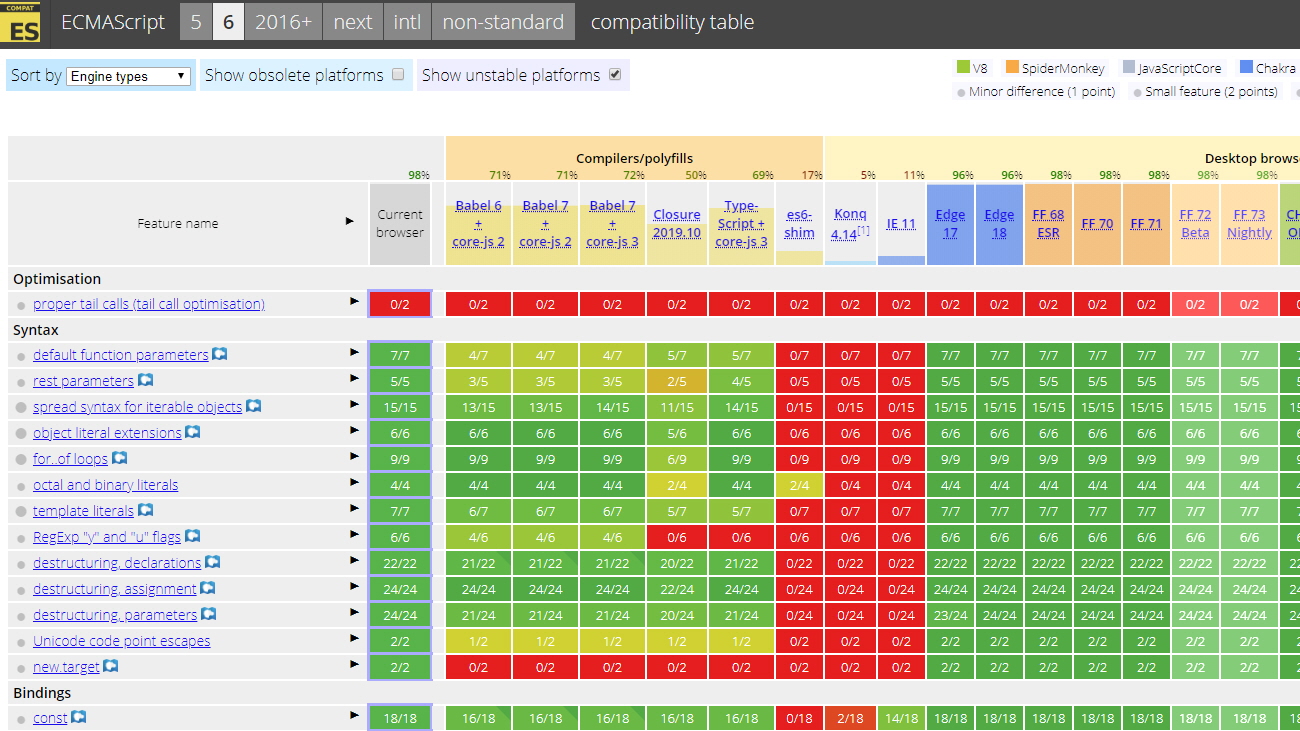Click the Current browser column header
Viewport: 1300px width, 731px height.
pyautogui.click(x=400, y=224)
